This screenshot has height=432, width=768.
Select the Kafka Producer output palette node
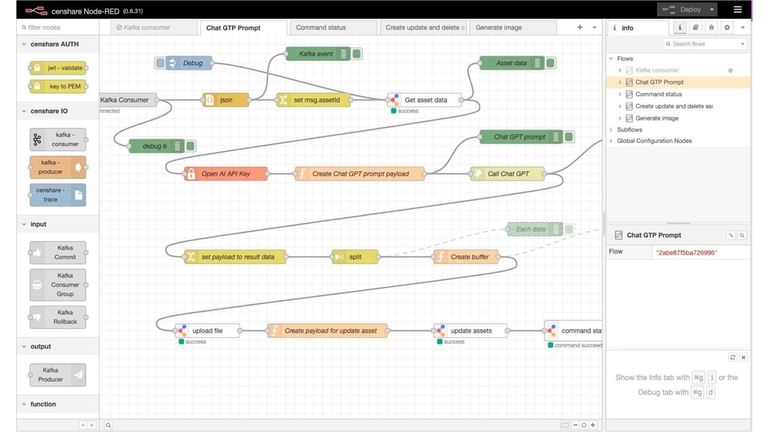pyautogui.click(x=58, y=375)
